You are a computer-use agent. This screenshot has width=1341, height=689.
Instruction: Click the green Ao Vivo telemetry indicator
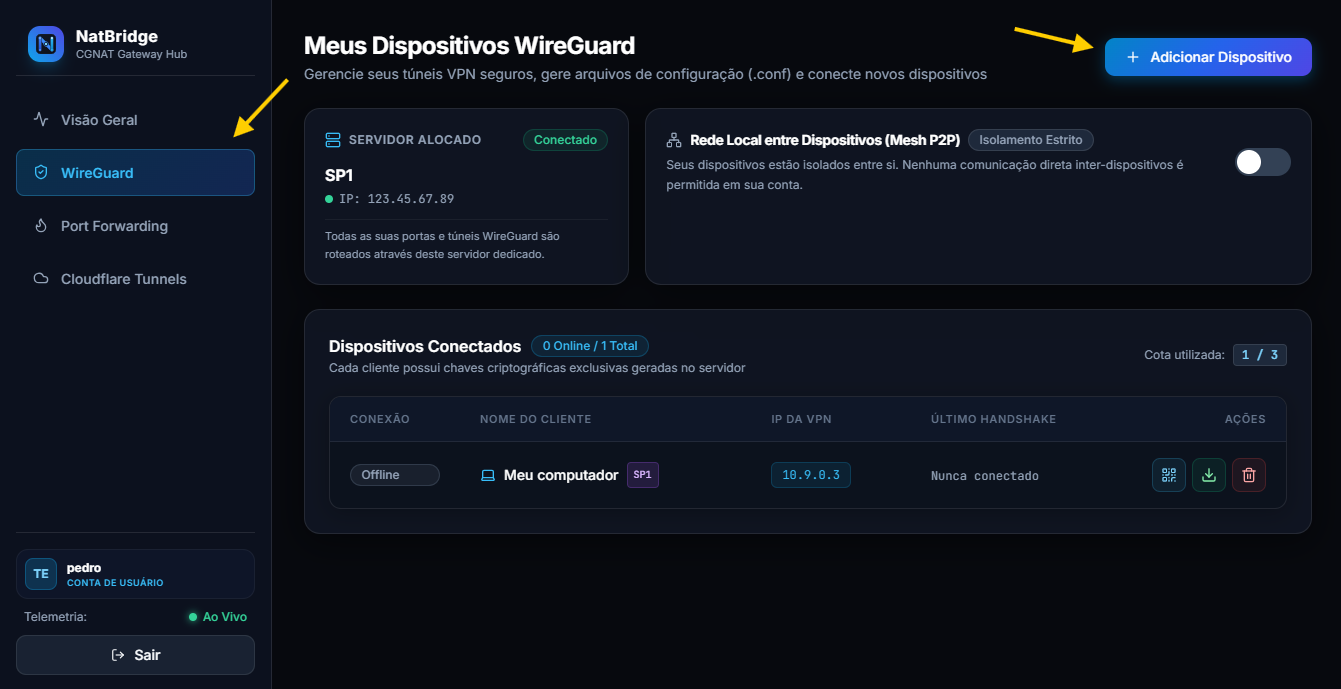tap(218, 617)
